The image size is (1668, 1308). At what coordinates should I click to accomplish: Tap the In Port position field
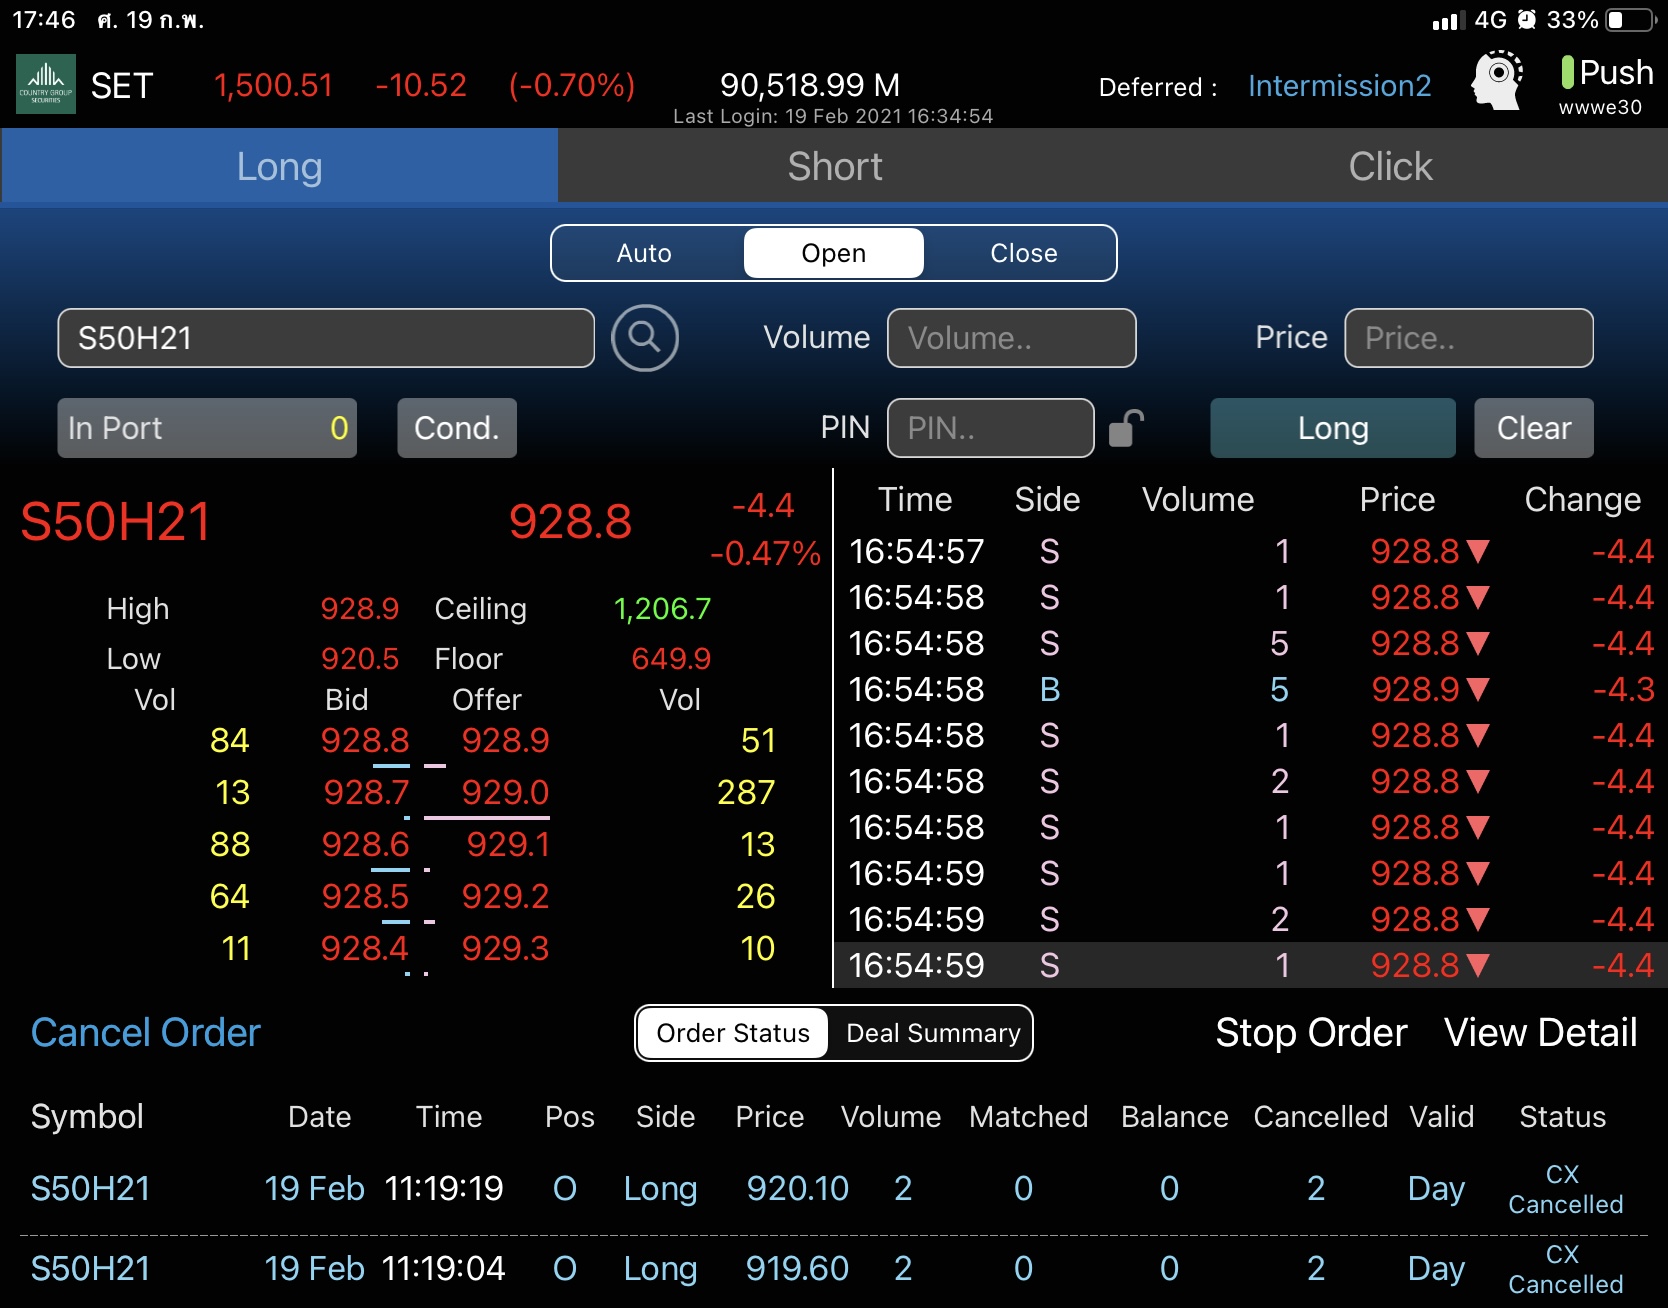pos(207,428)
